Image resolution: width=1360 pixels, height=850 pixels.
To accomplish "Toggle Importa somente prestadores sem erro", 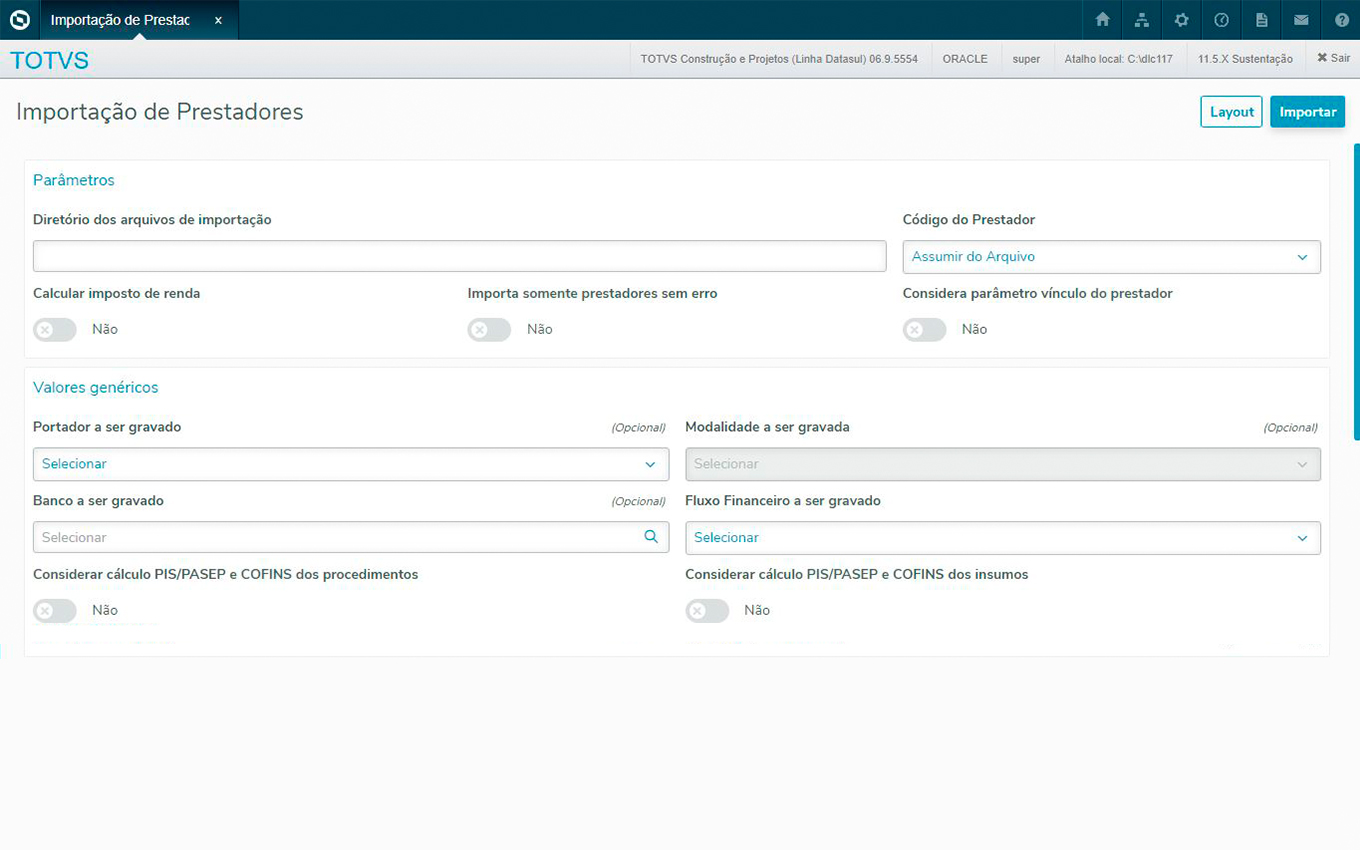I will [x=489, y=330].
